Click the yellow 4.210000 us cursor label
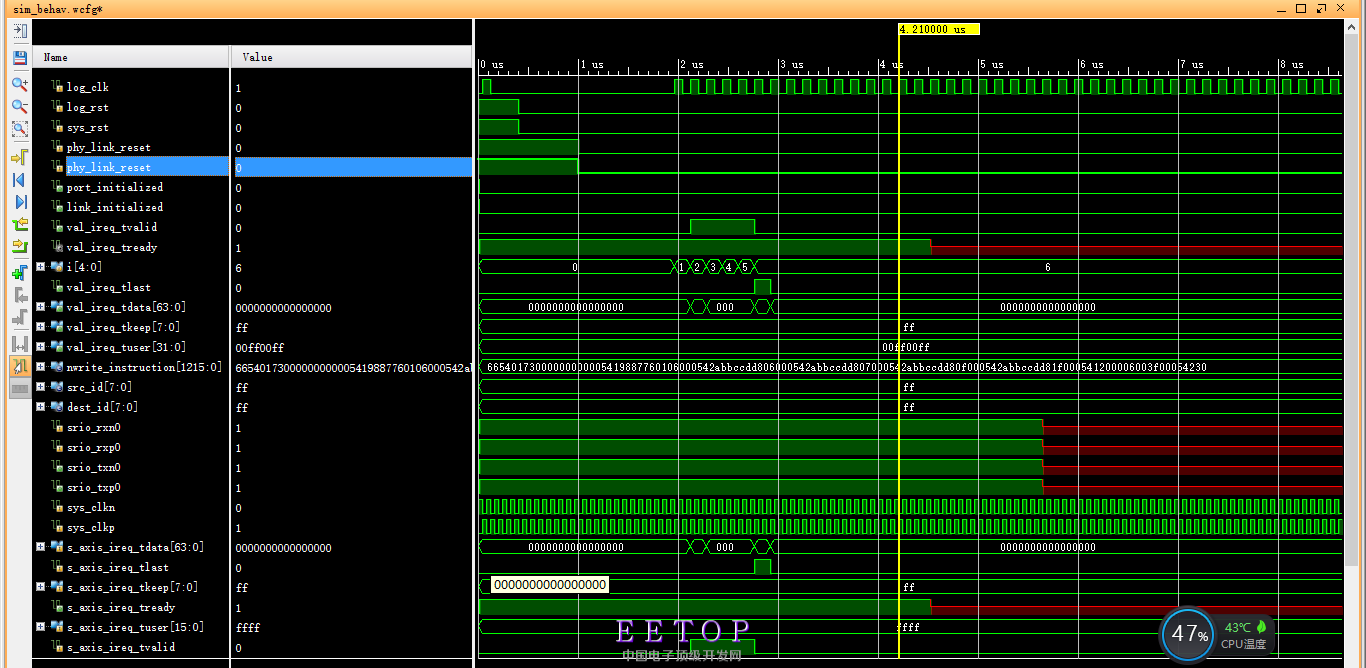Image resolution: width=1366 pixels, height=668 pixels. click(x=939, y=29)
